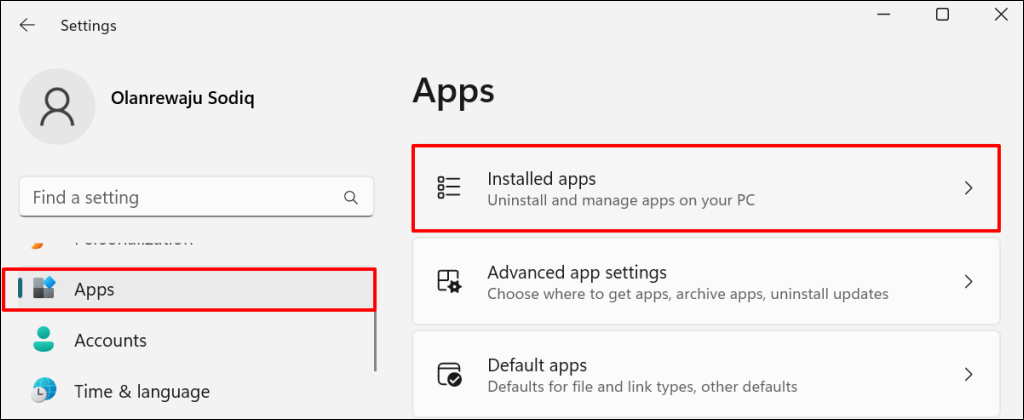
Task: Open Accounts from the sidebar
Action: [110, 340]
